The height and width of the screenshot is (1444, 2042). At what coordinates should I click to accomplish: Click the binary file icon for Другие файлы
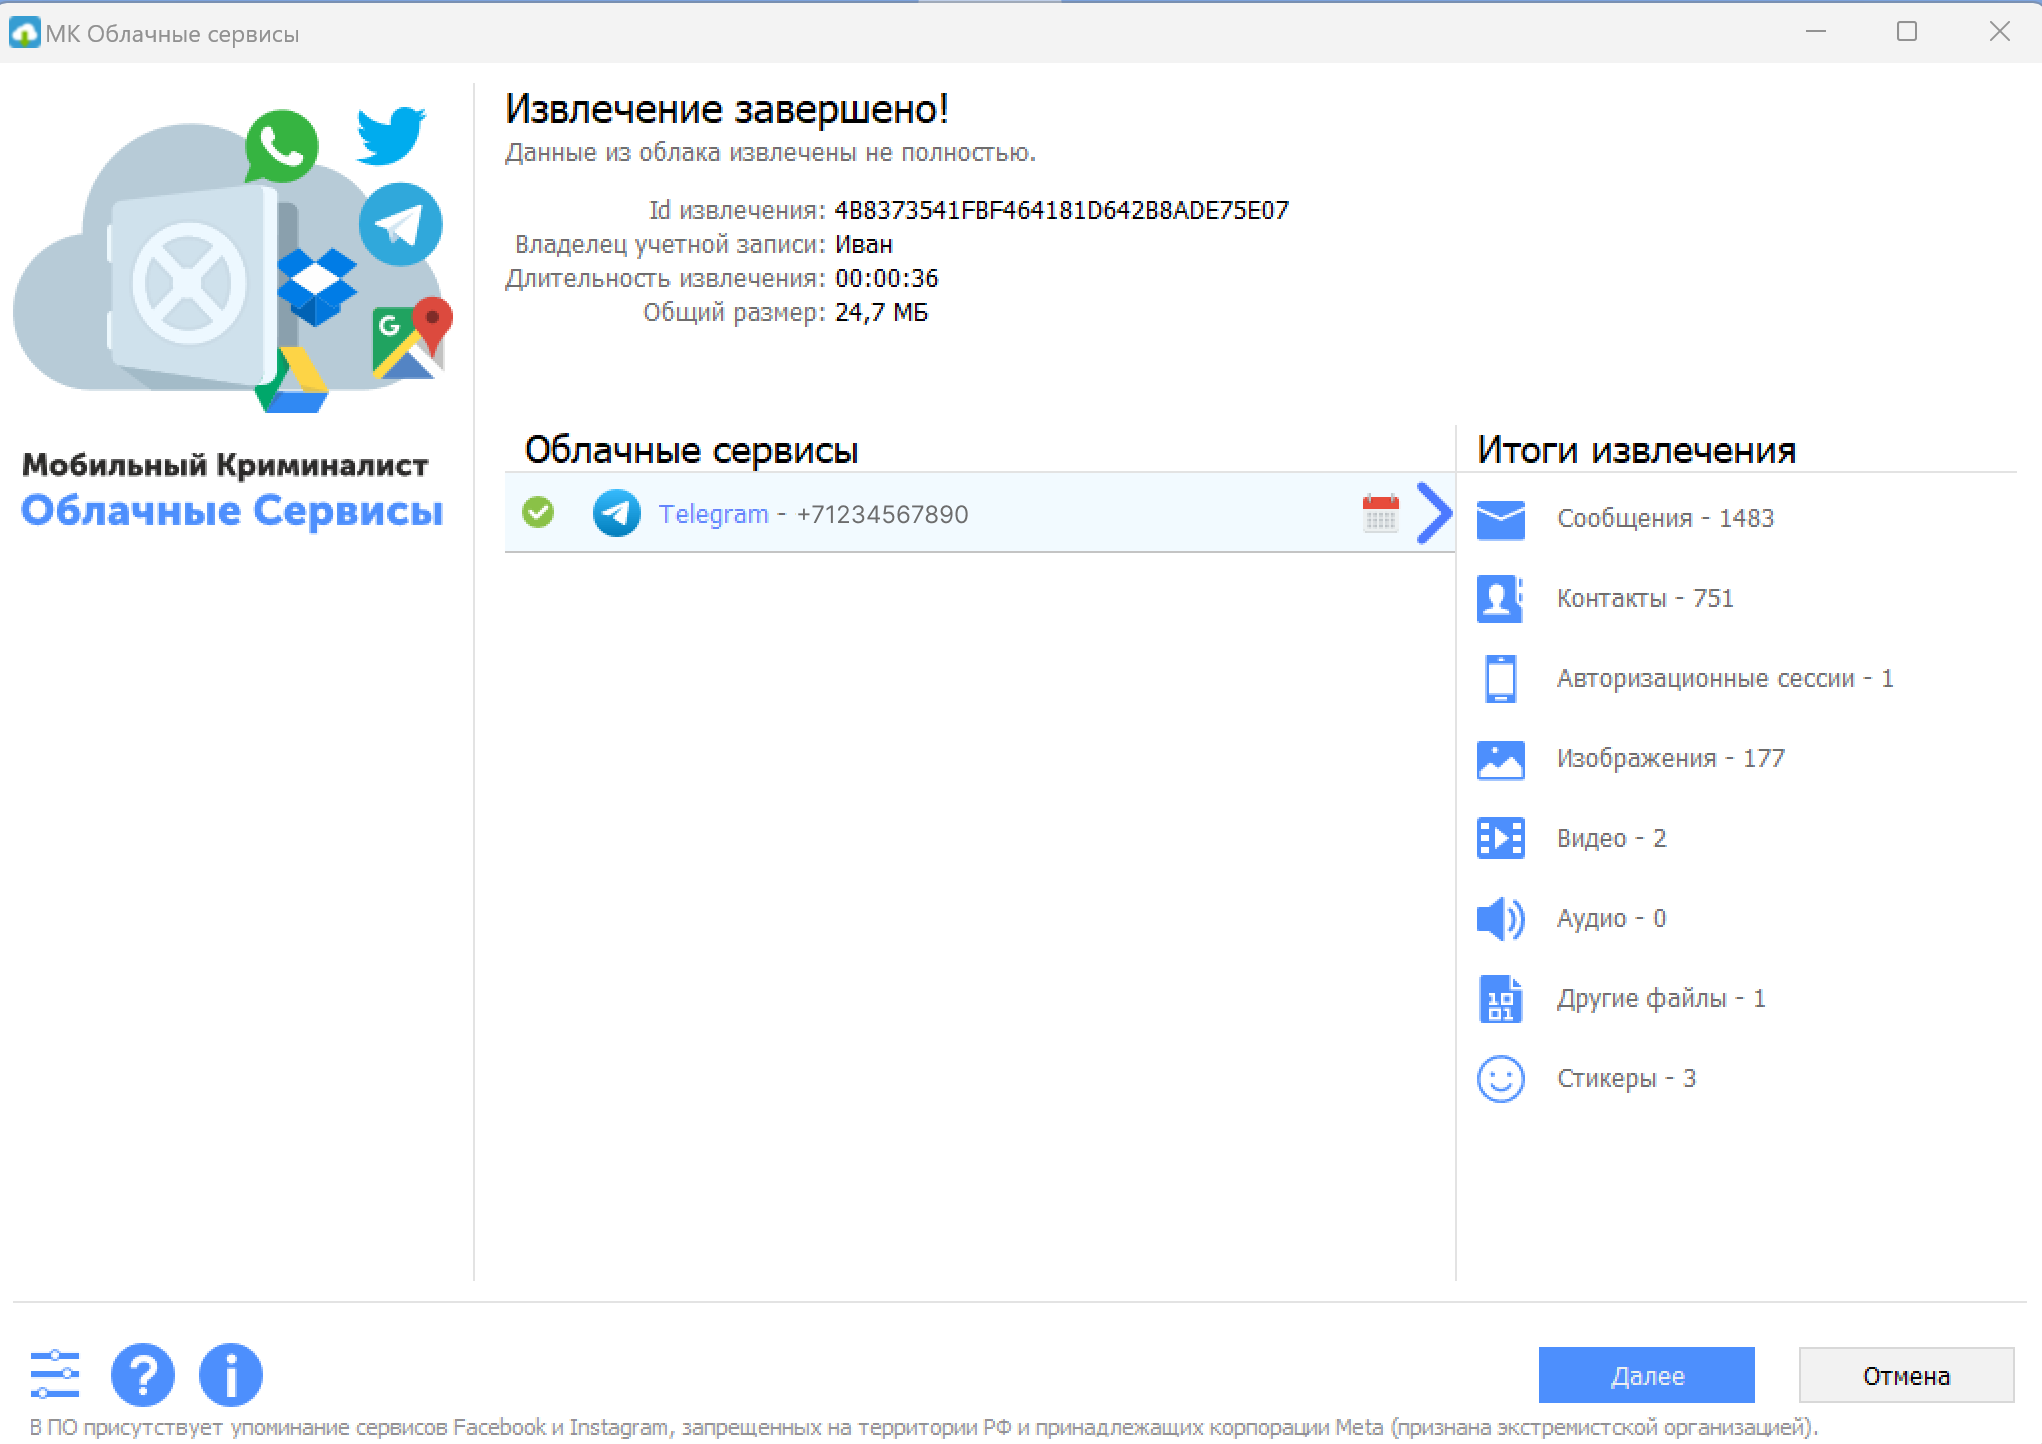1500,999
